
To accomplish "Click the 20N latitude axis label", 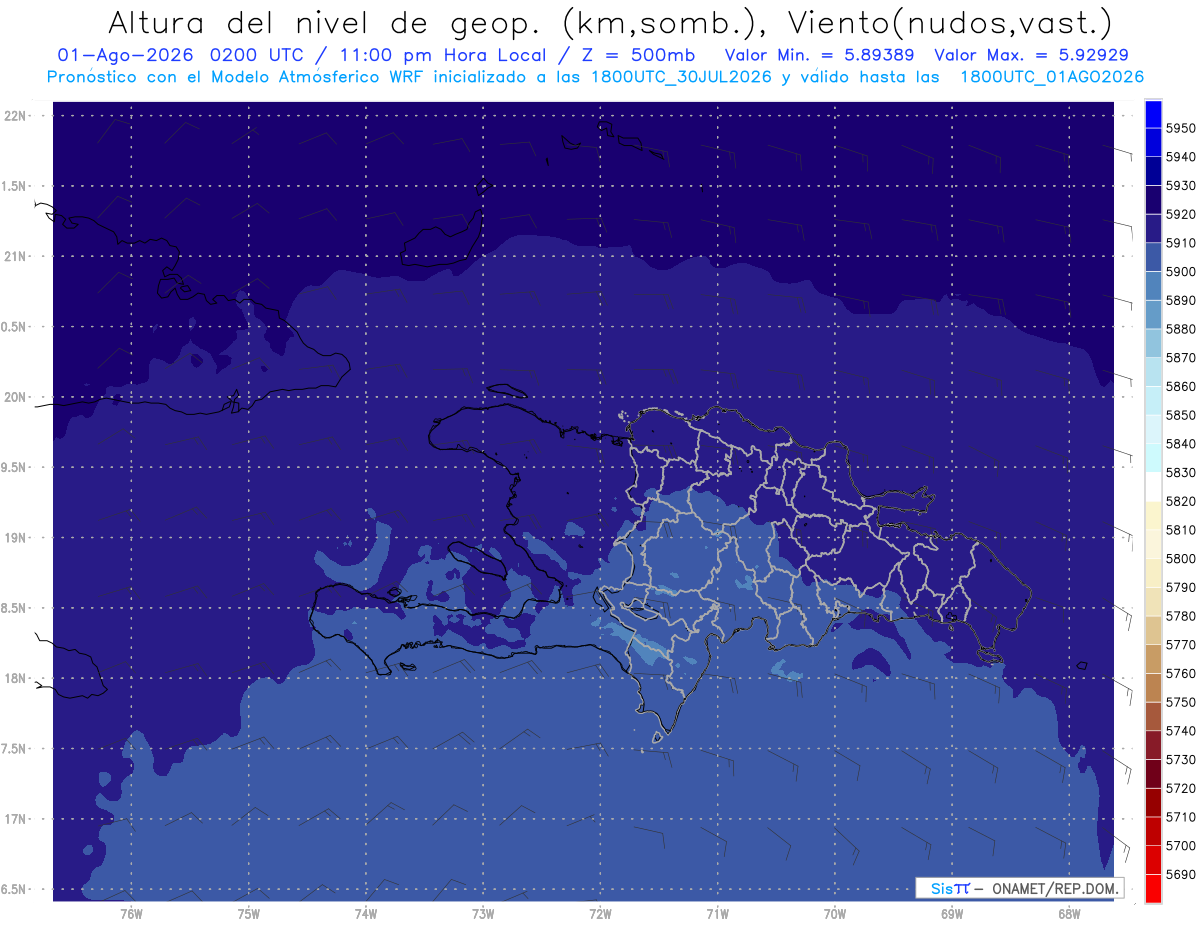I will [16, 397].
